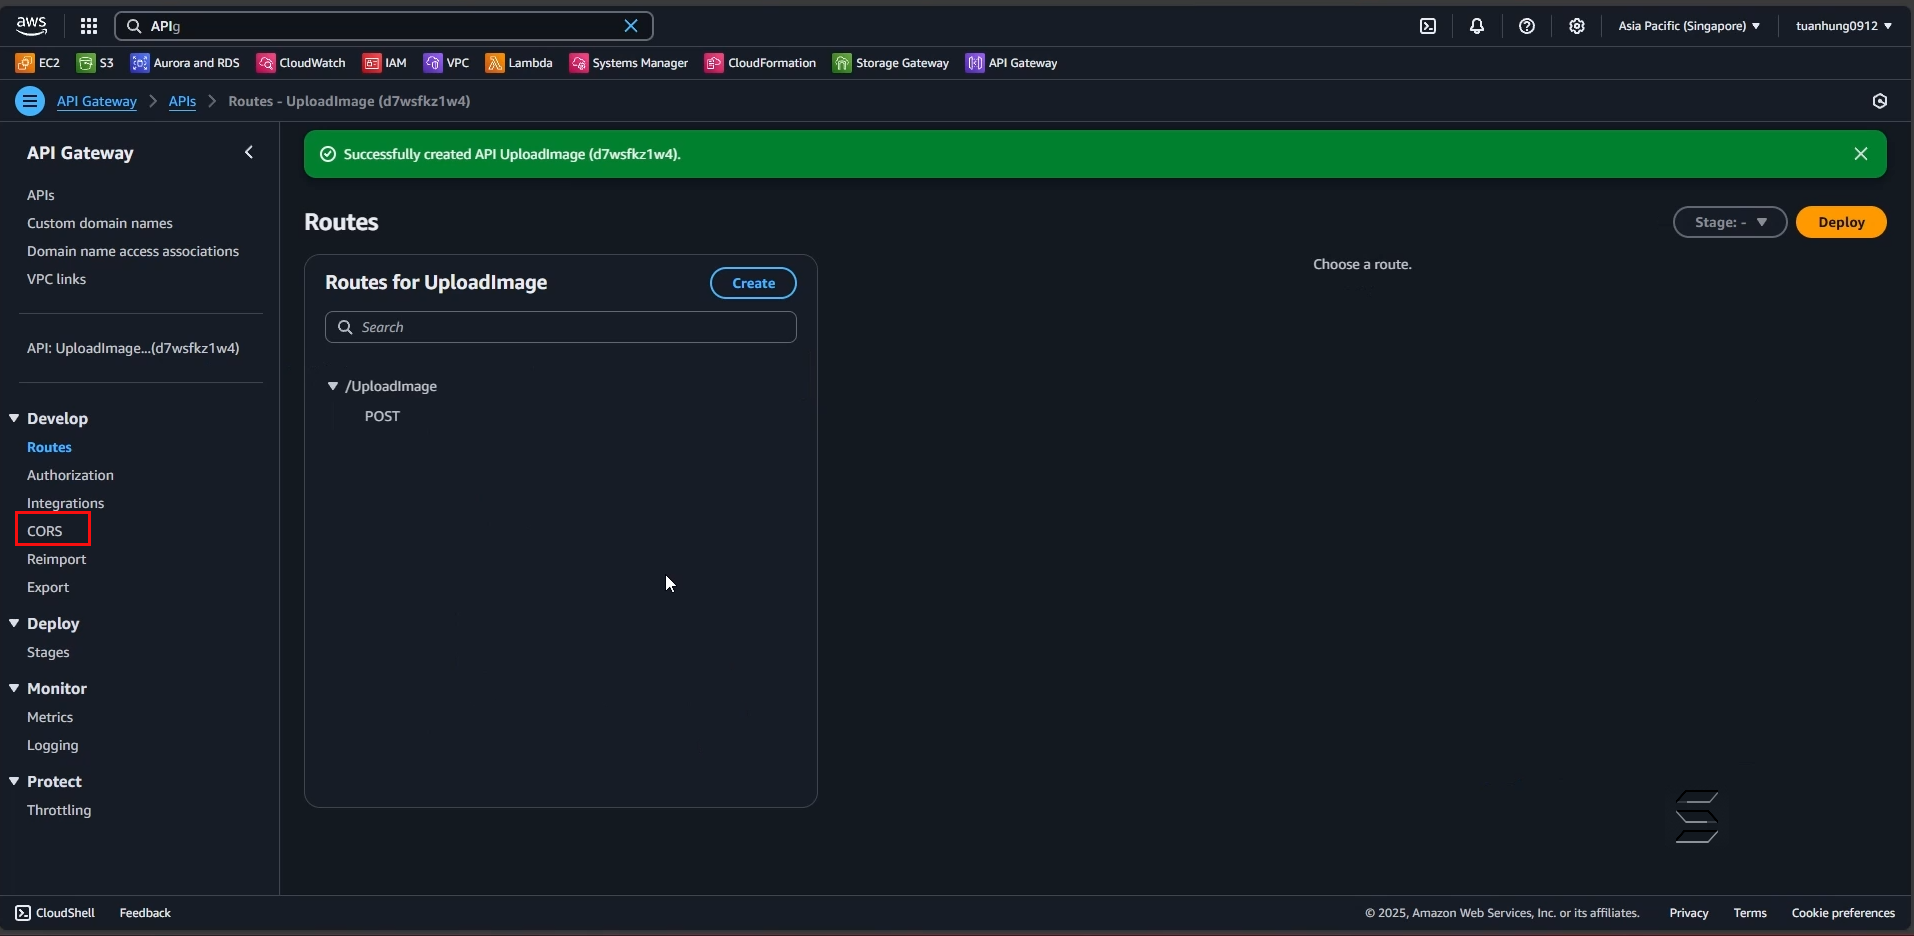Image resolution: width=1914 pixels, height=936 pixels.
Task: Open the help question mark icon
Action: (1527, 26)
